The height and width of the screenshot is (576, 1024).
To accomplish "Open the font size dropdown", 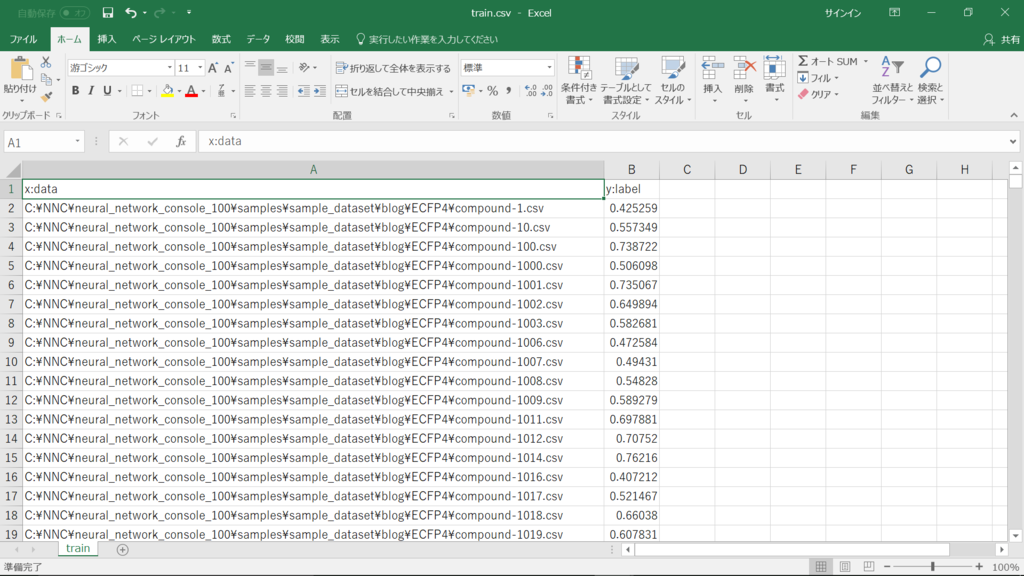I will pos(200,68).
